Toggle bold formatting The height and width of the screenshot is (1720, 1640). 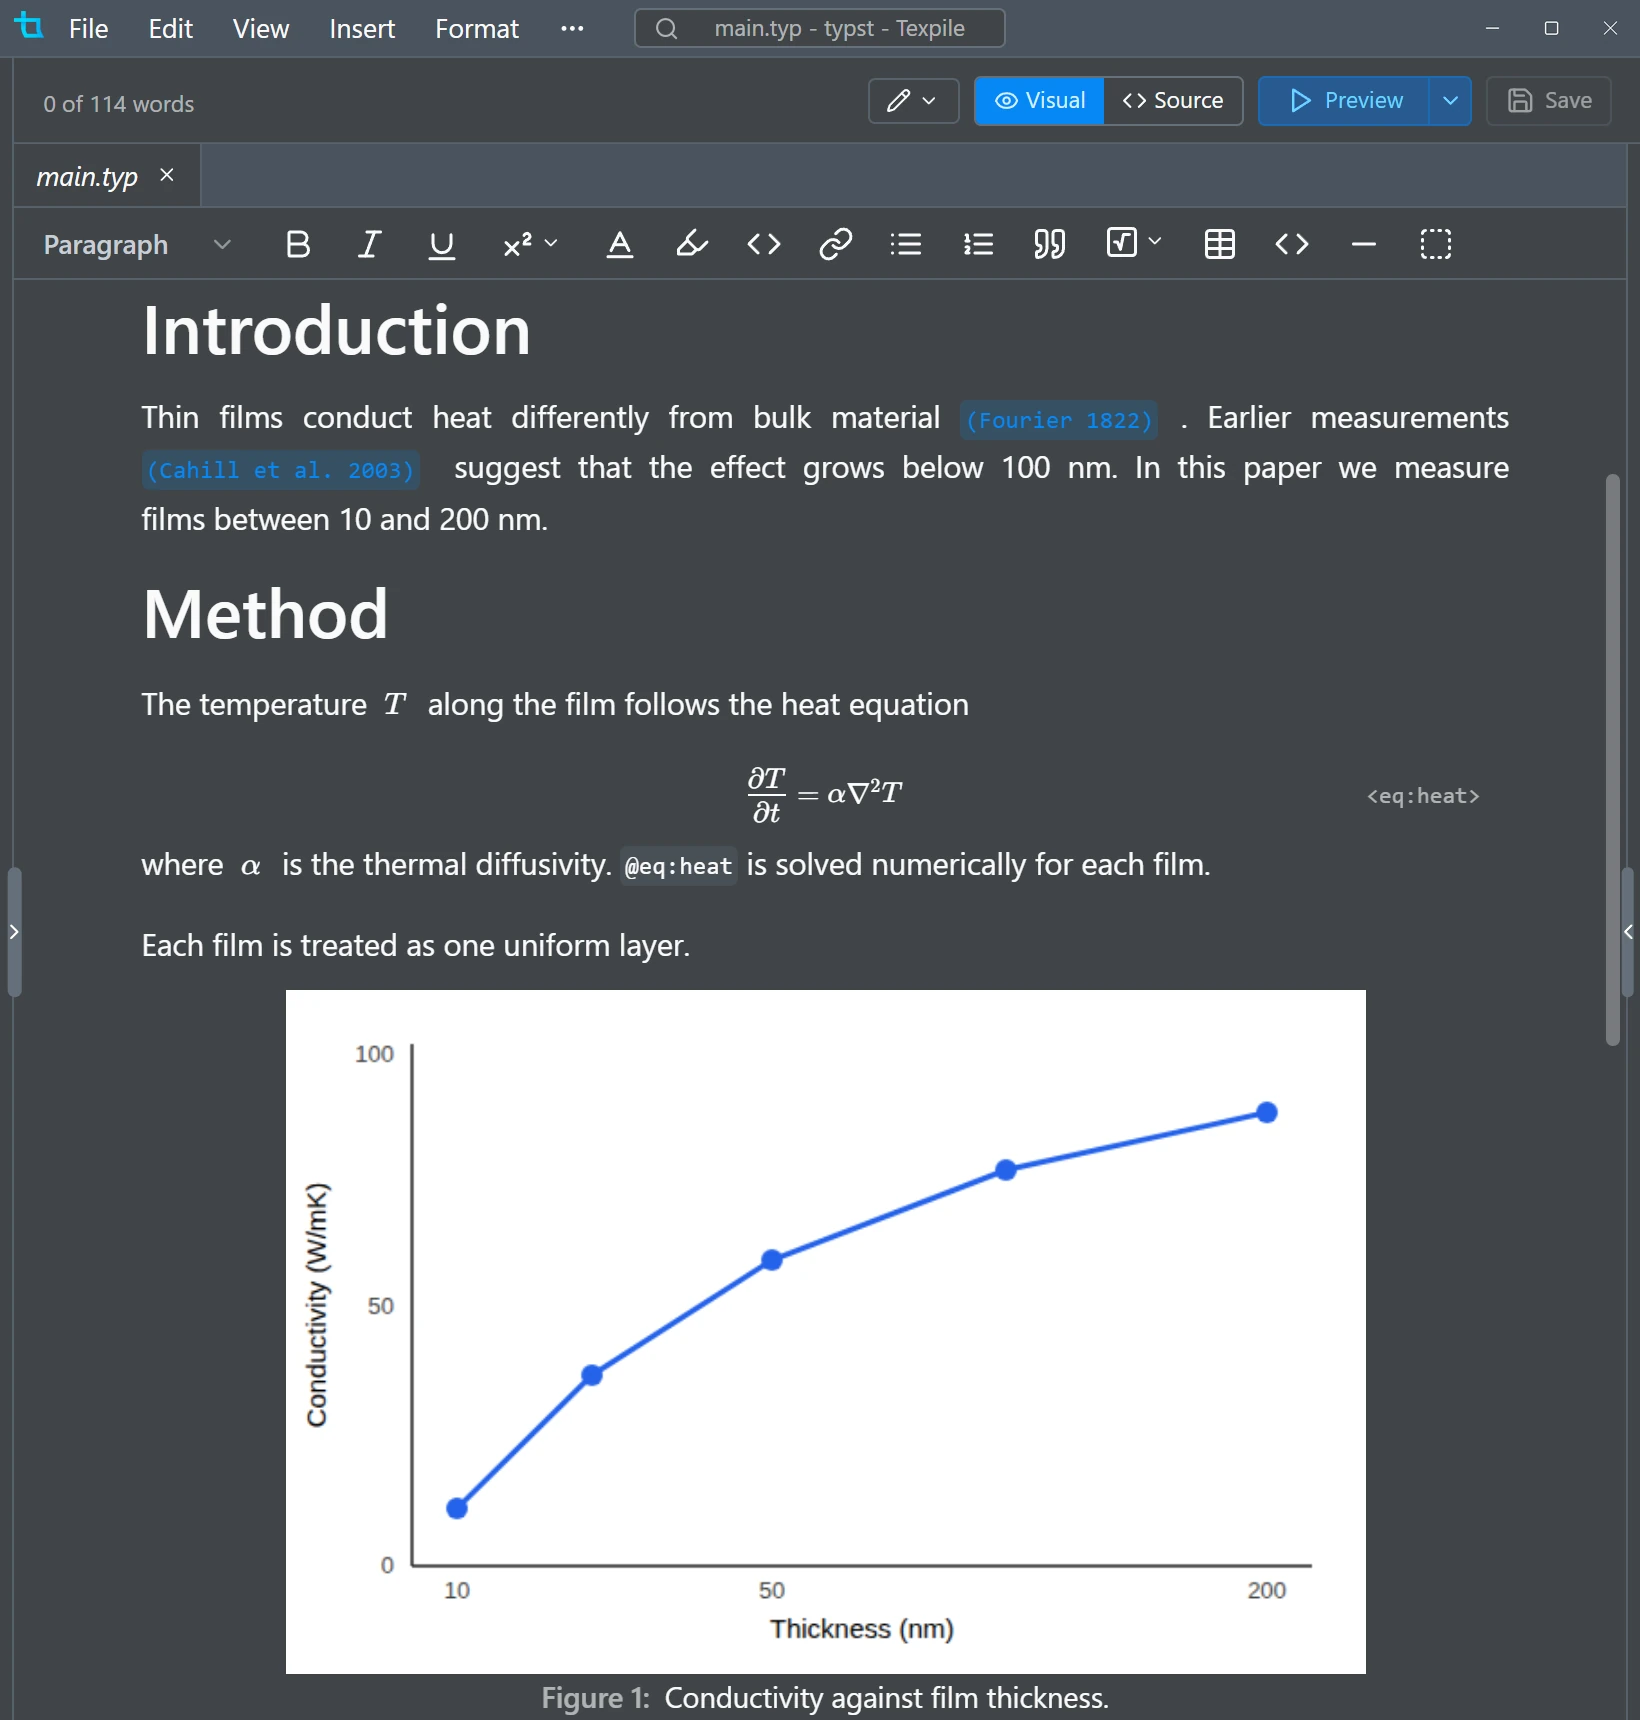click(x=297, y=244)
